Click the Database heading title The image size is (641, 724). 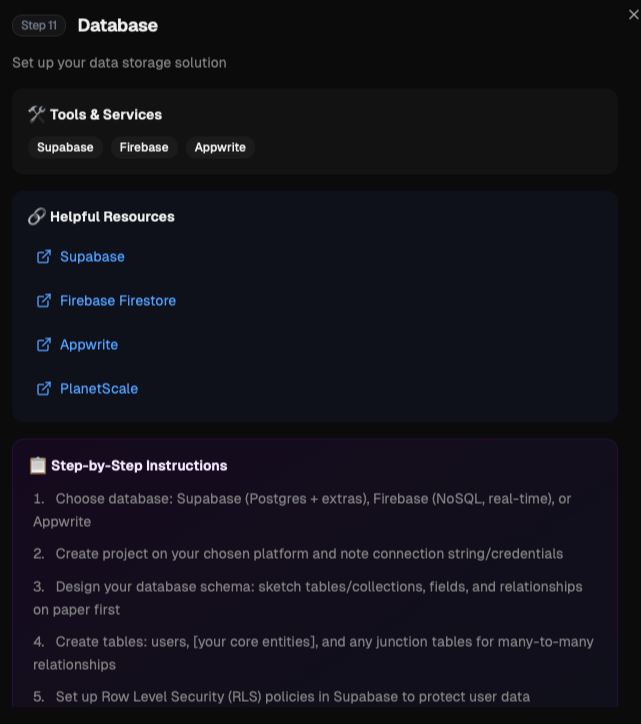(x=117, y=26)
